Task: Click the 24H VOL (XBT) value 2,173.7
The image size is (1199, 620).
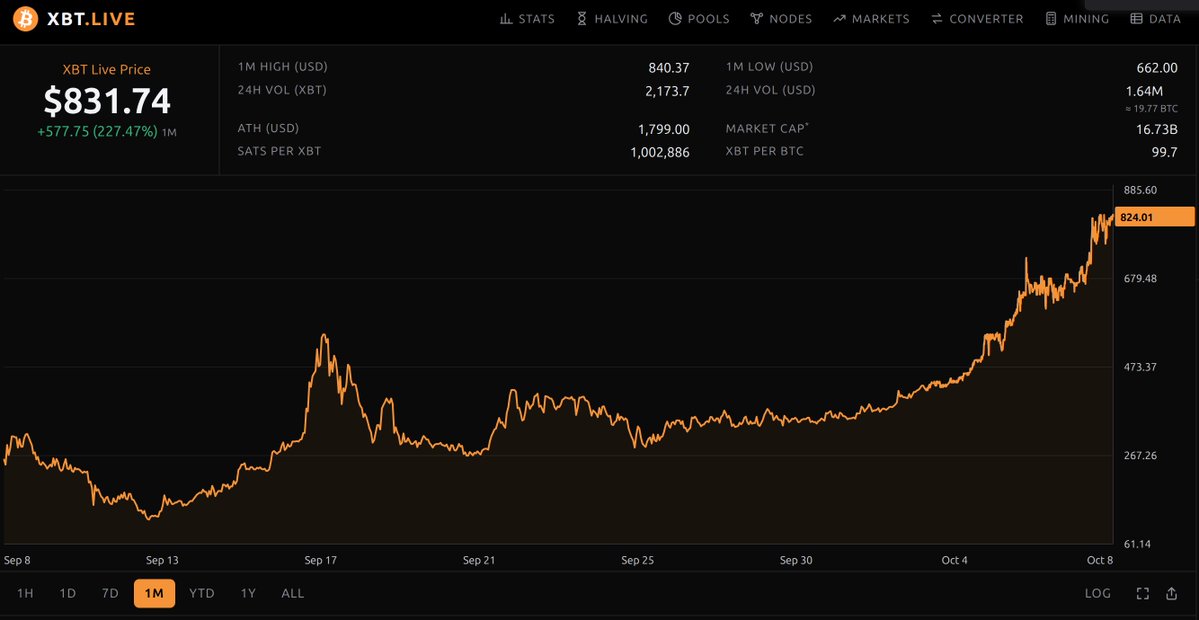Action: 667,91
